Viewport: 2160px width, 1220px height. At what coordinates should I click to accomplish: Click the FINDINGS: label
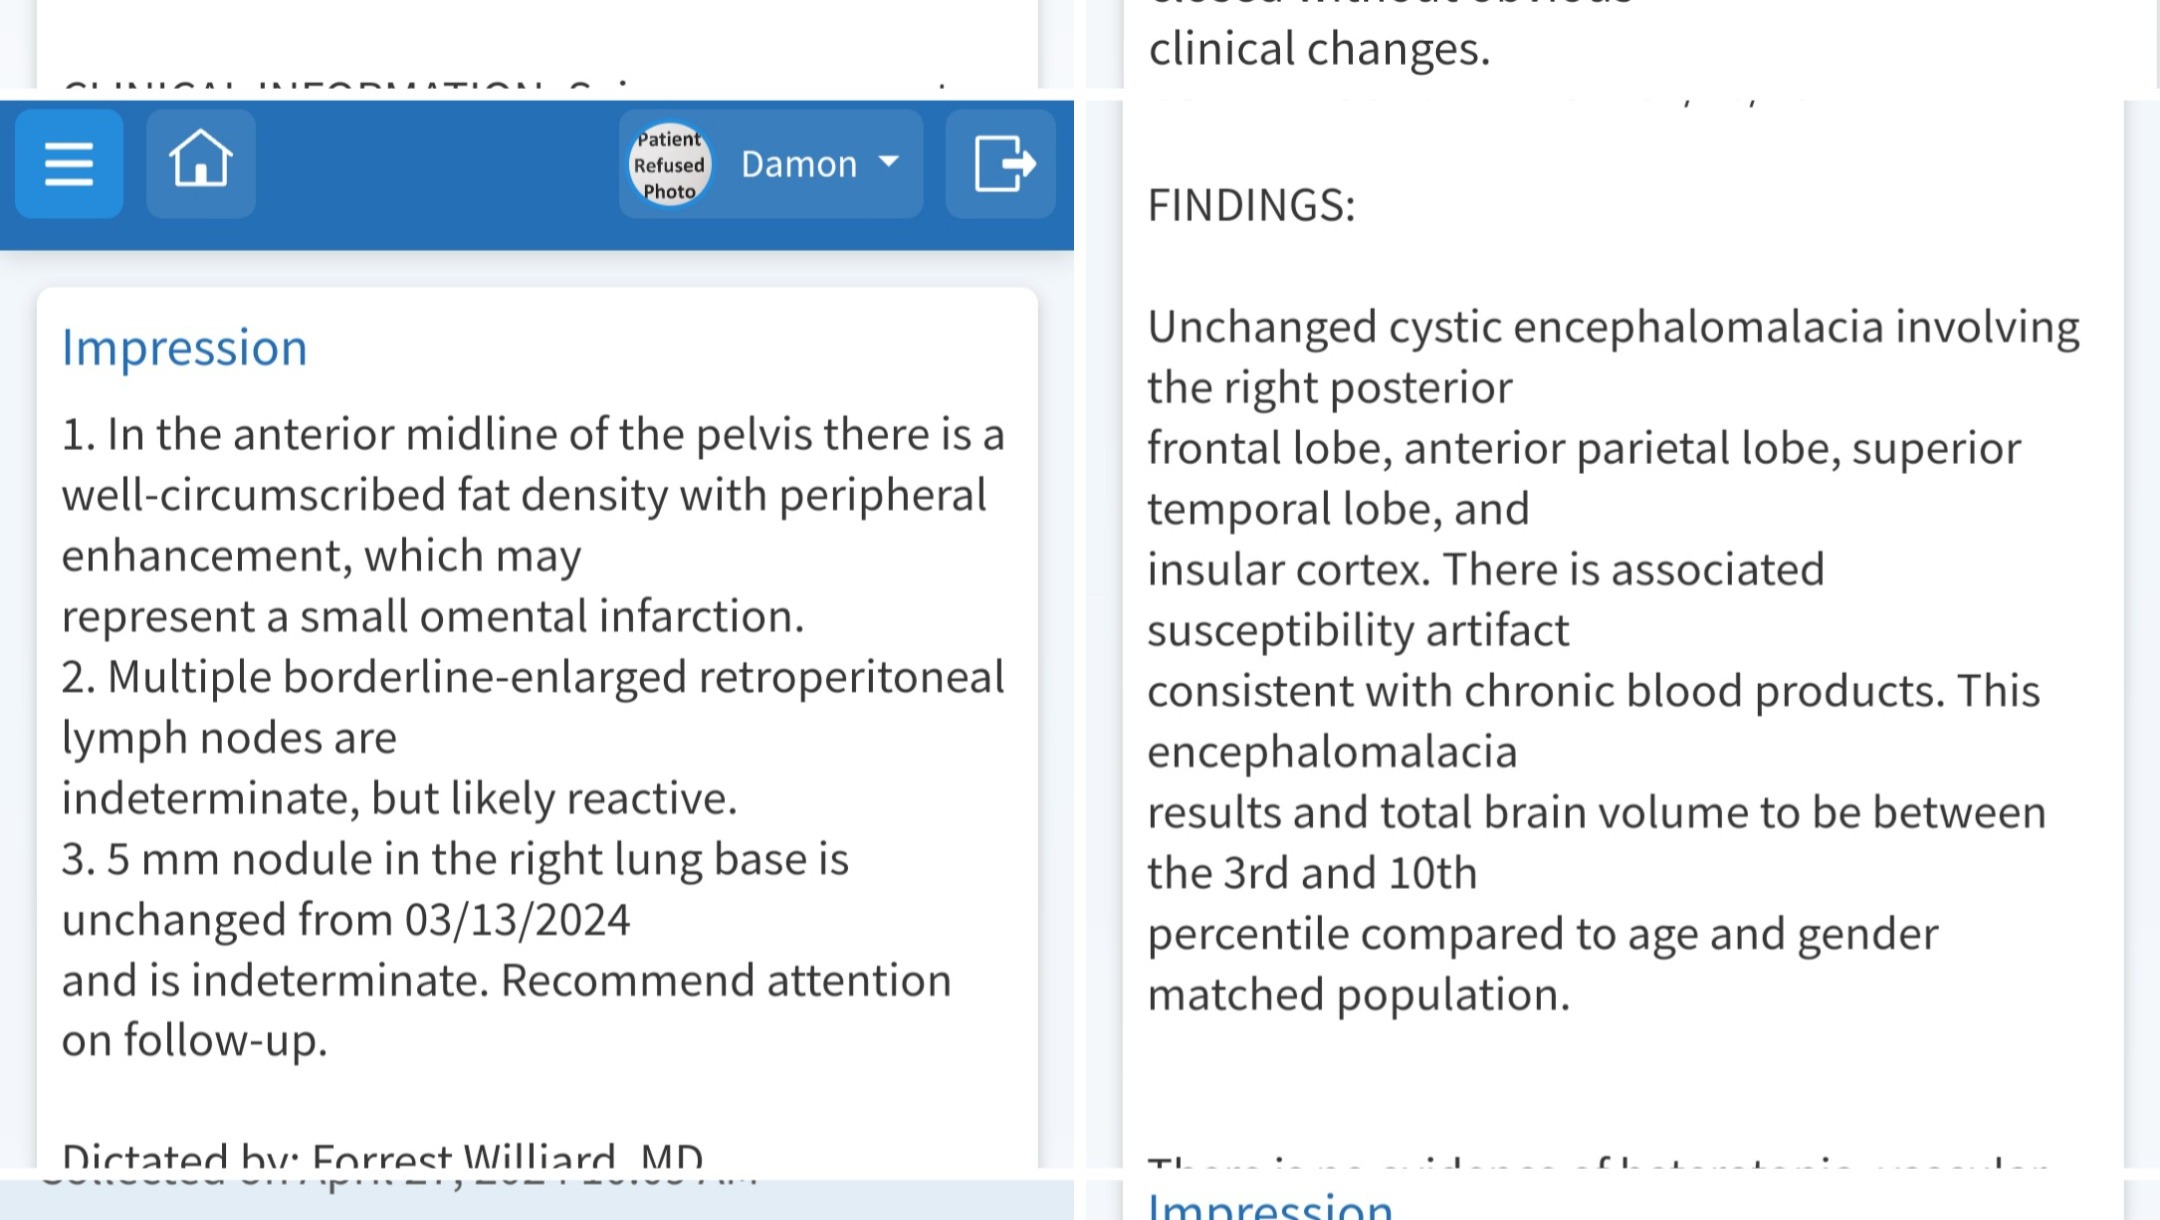[x=1251, y=205]
